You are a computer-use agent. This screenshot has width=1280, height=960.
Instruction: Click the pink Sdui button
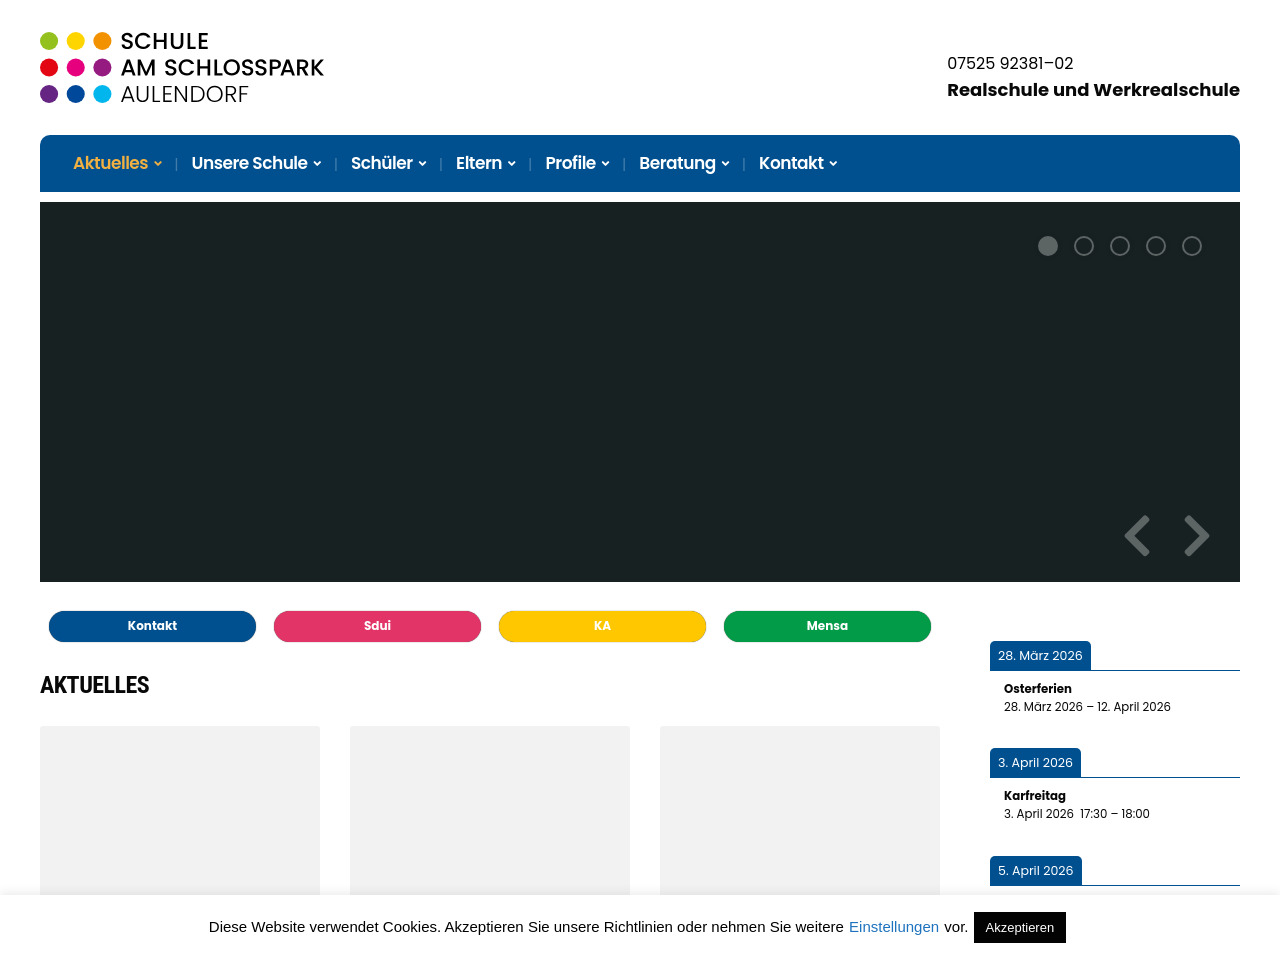click(377, 626)
